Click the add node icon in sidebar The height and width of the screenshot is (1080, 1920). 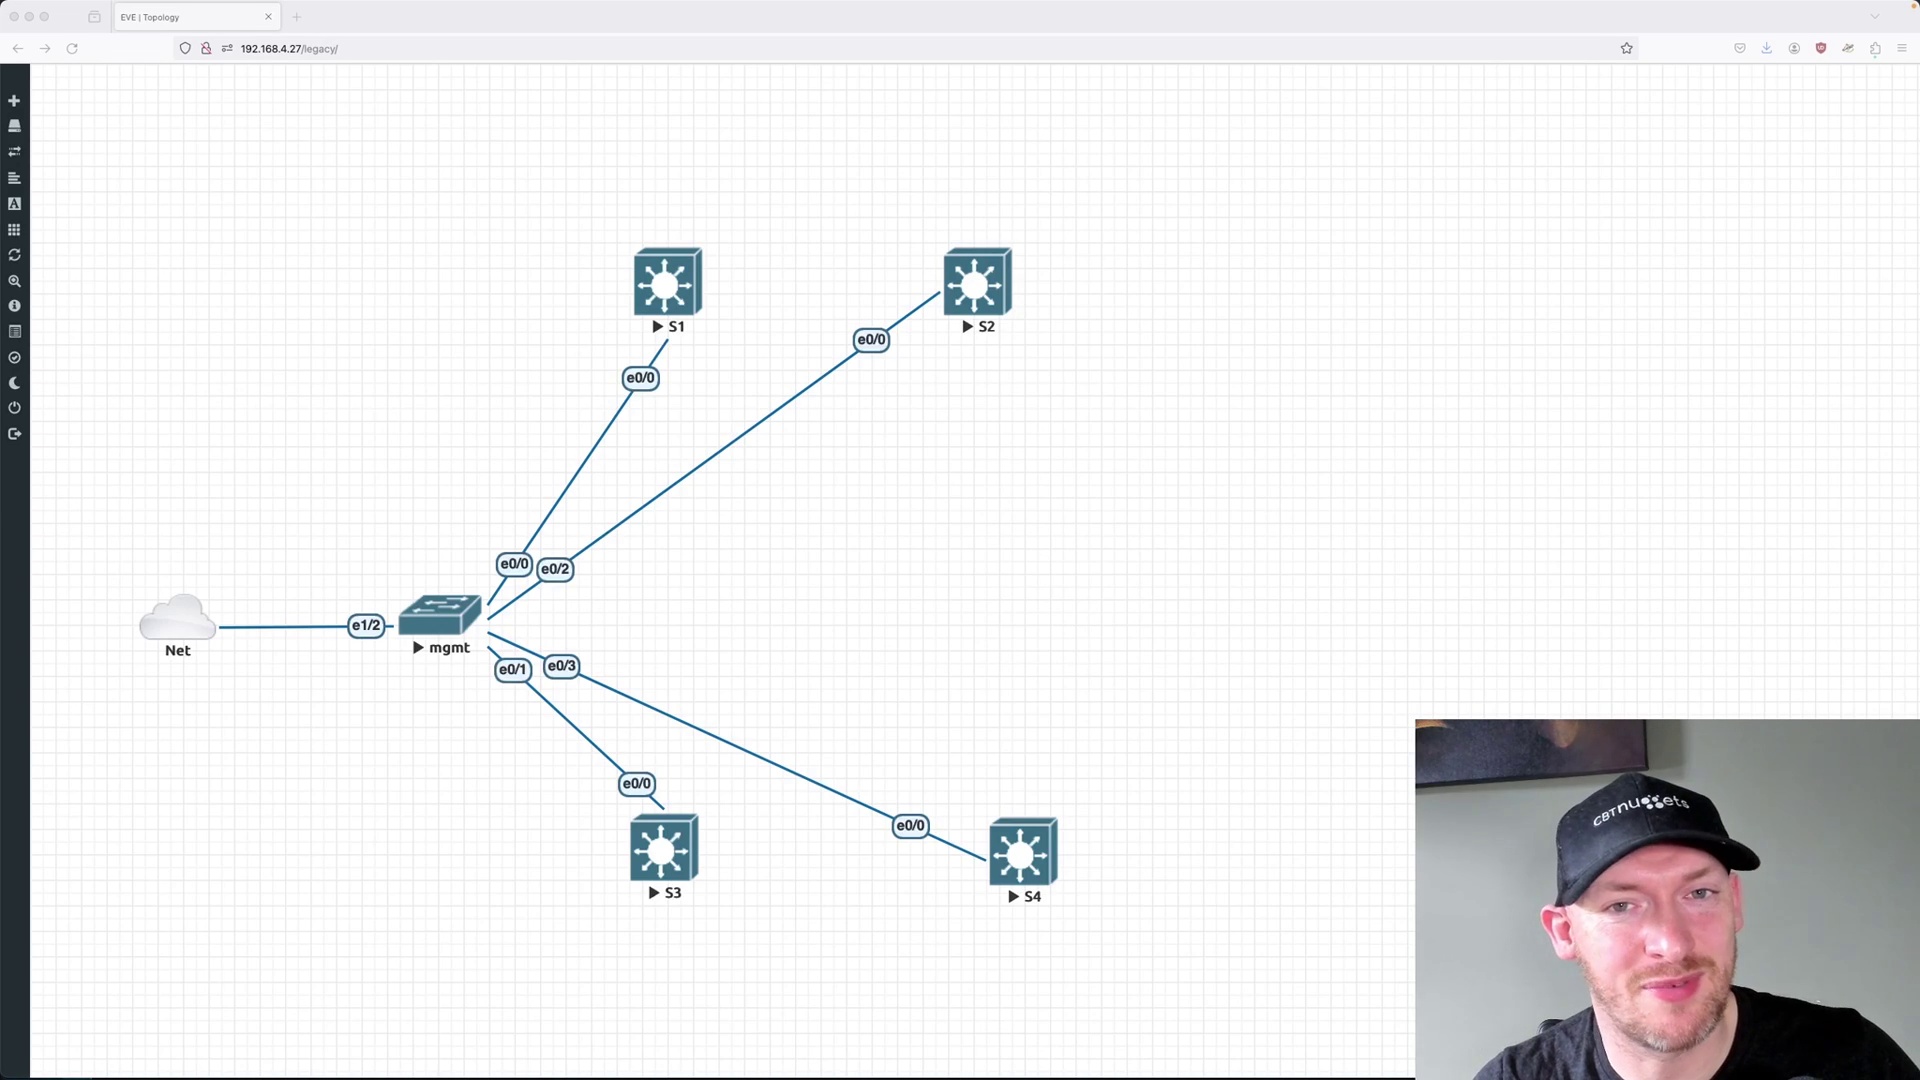coord(15,99)
